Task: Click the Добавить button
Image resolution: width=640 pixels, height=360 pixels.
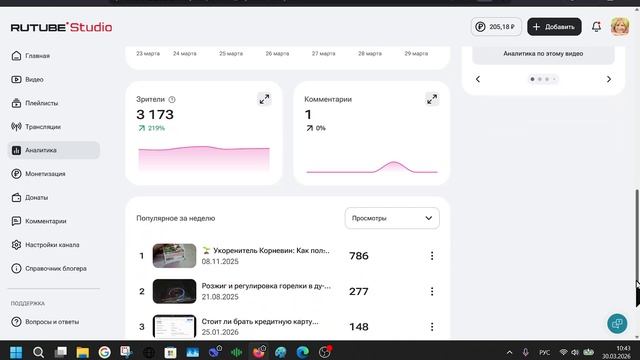Action: click(x=554, y=27)
